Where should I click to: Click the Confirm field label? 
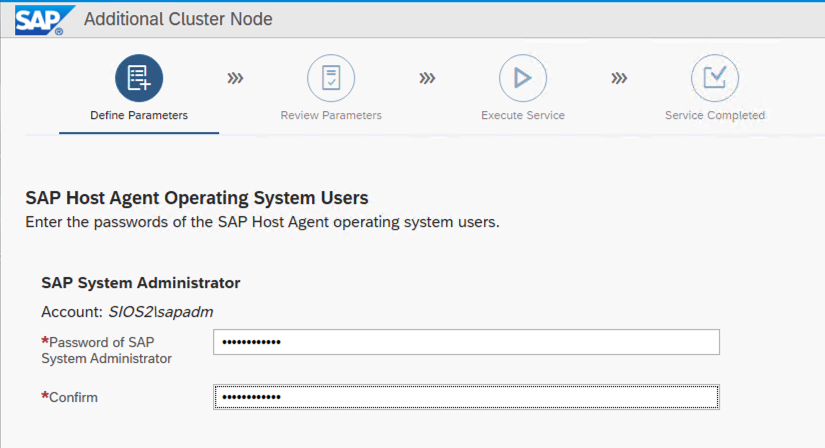69,397
